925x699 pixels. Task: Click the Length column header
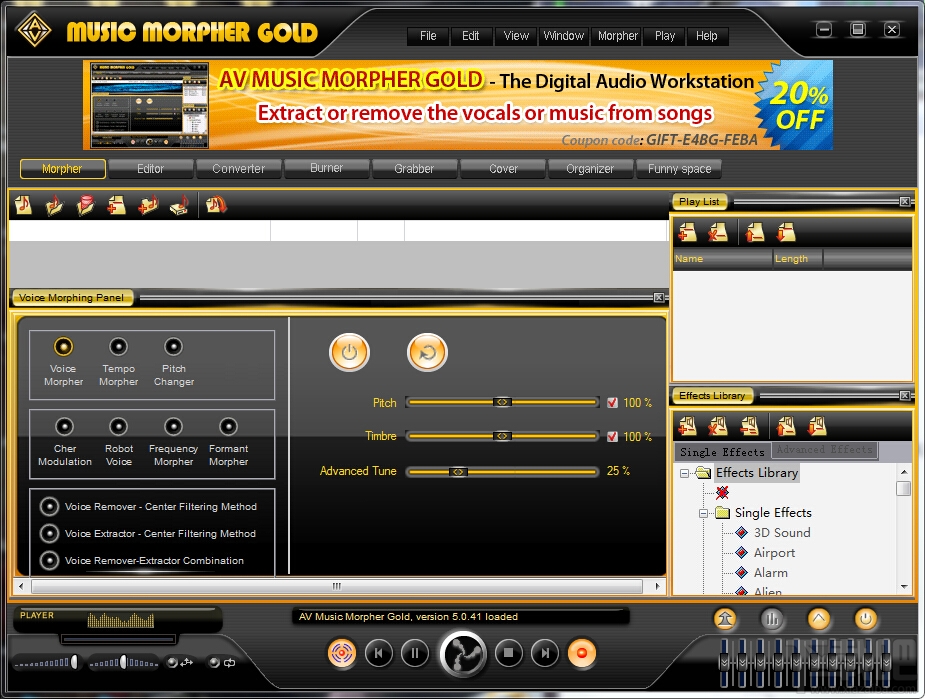coord(798,258)
